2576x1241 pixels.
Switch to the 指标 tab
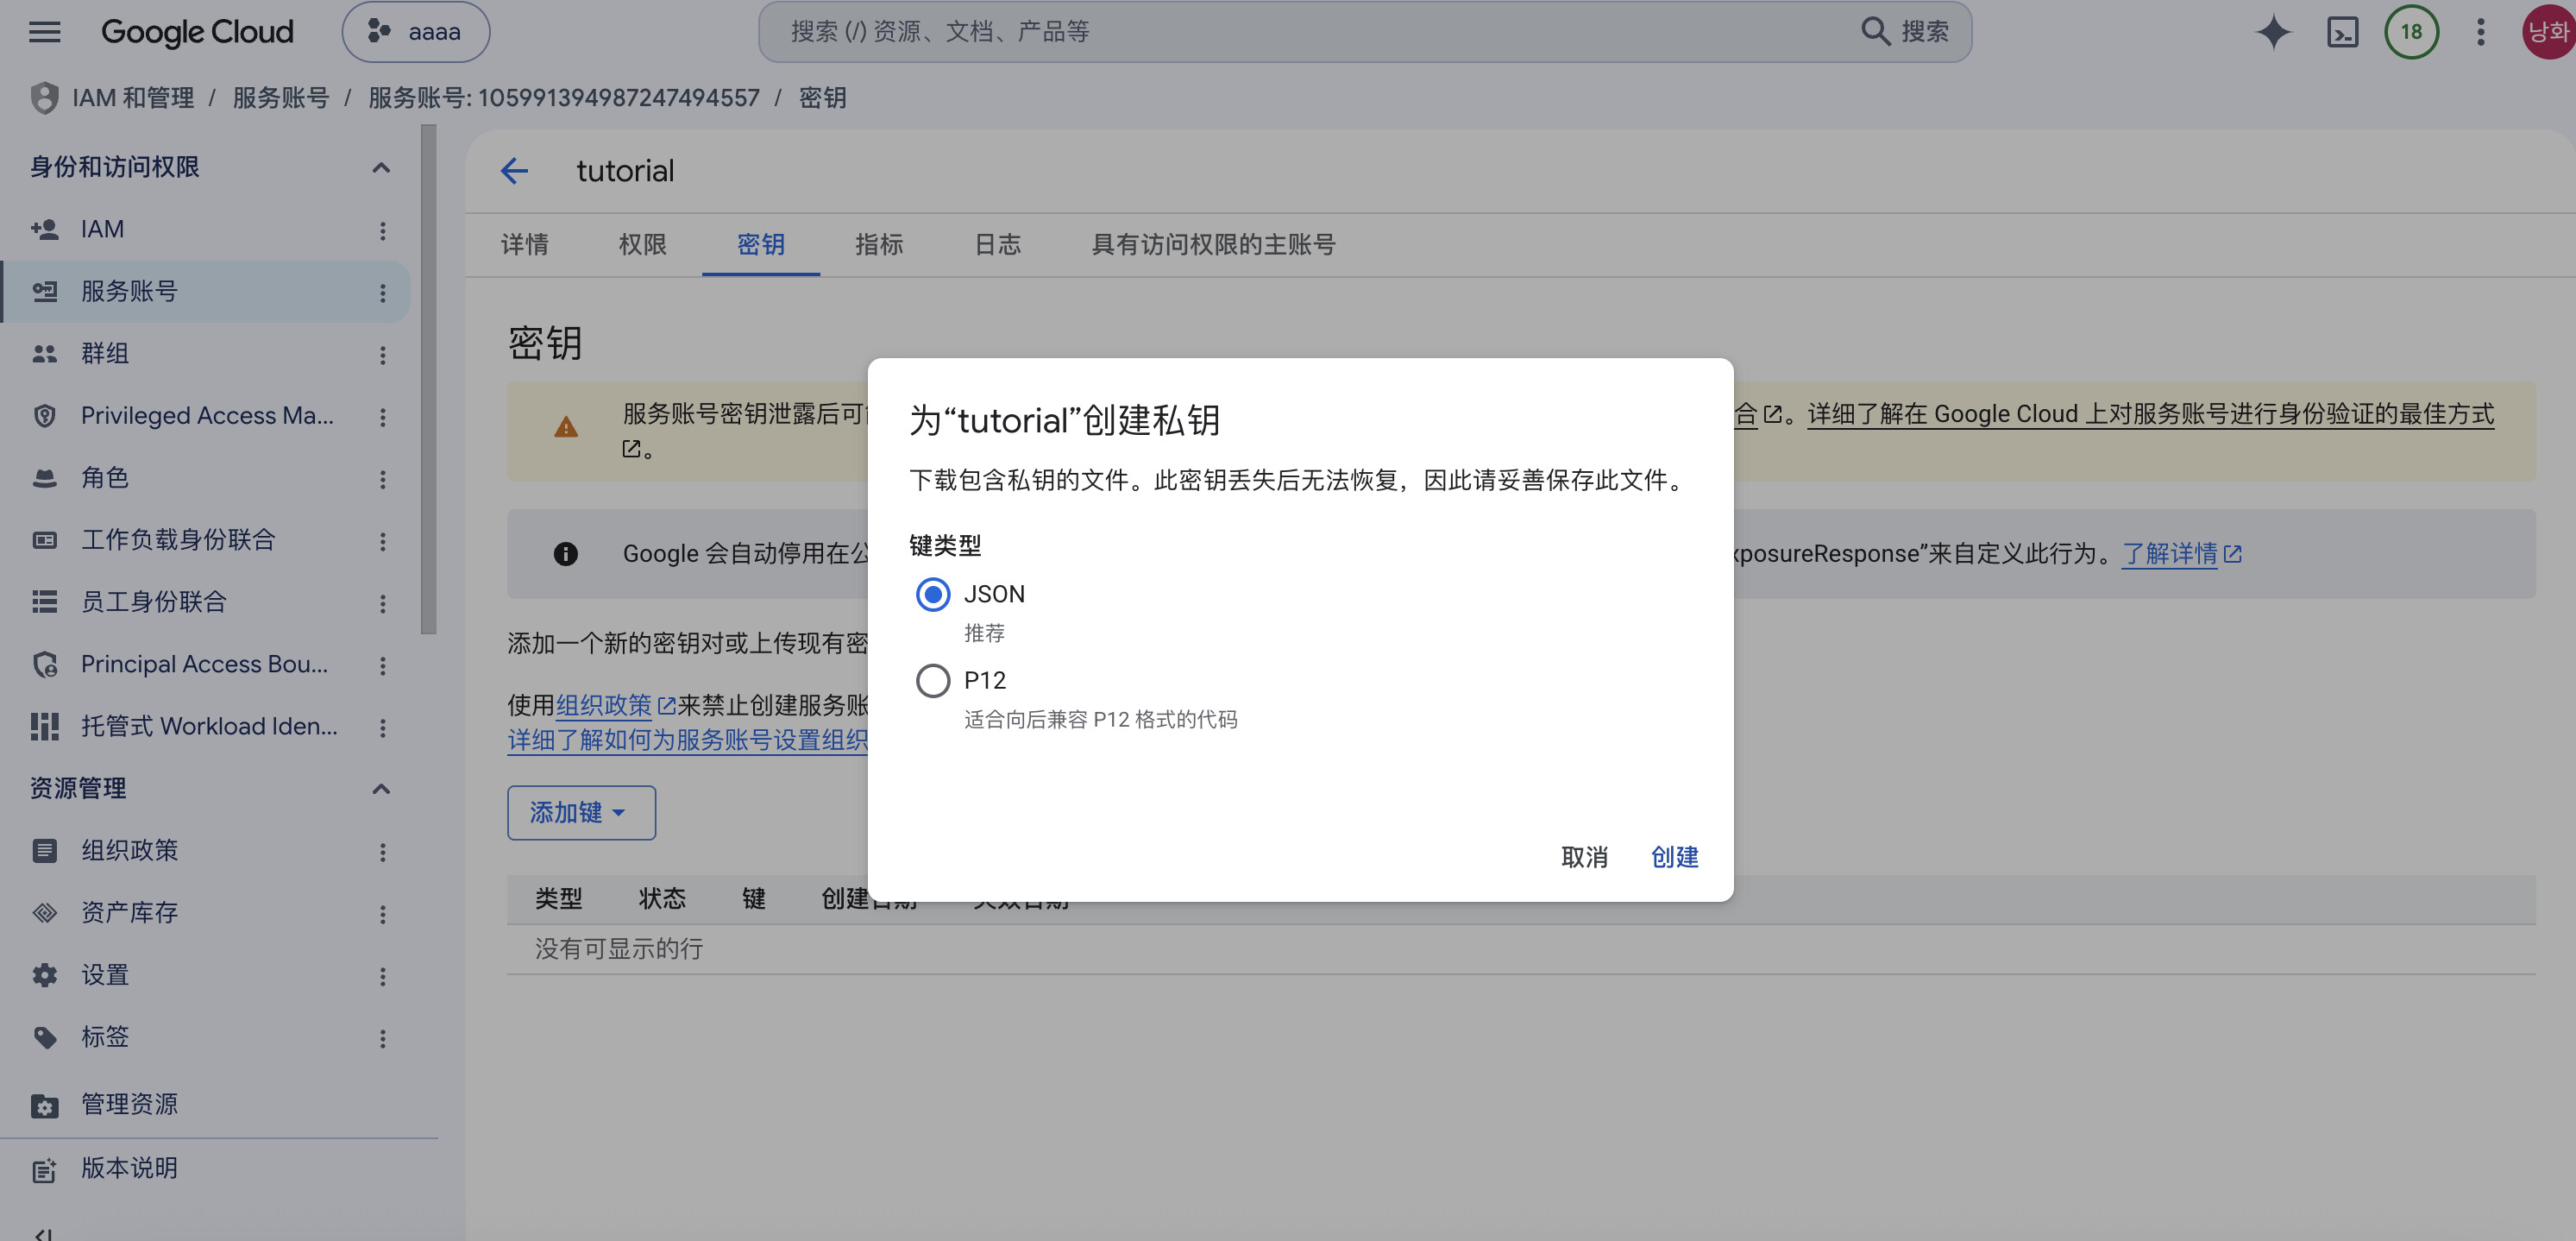(879, 245)
